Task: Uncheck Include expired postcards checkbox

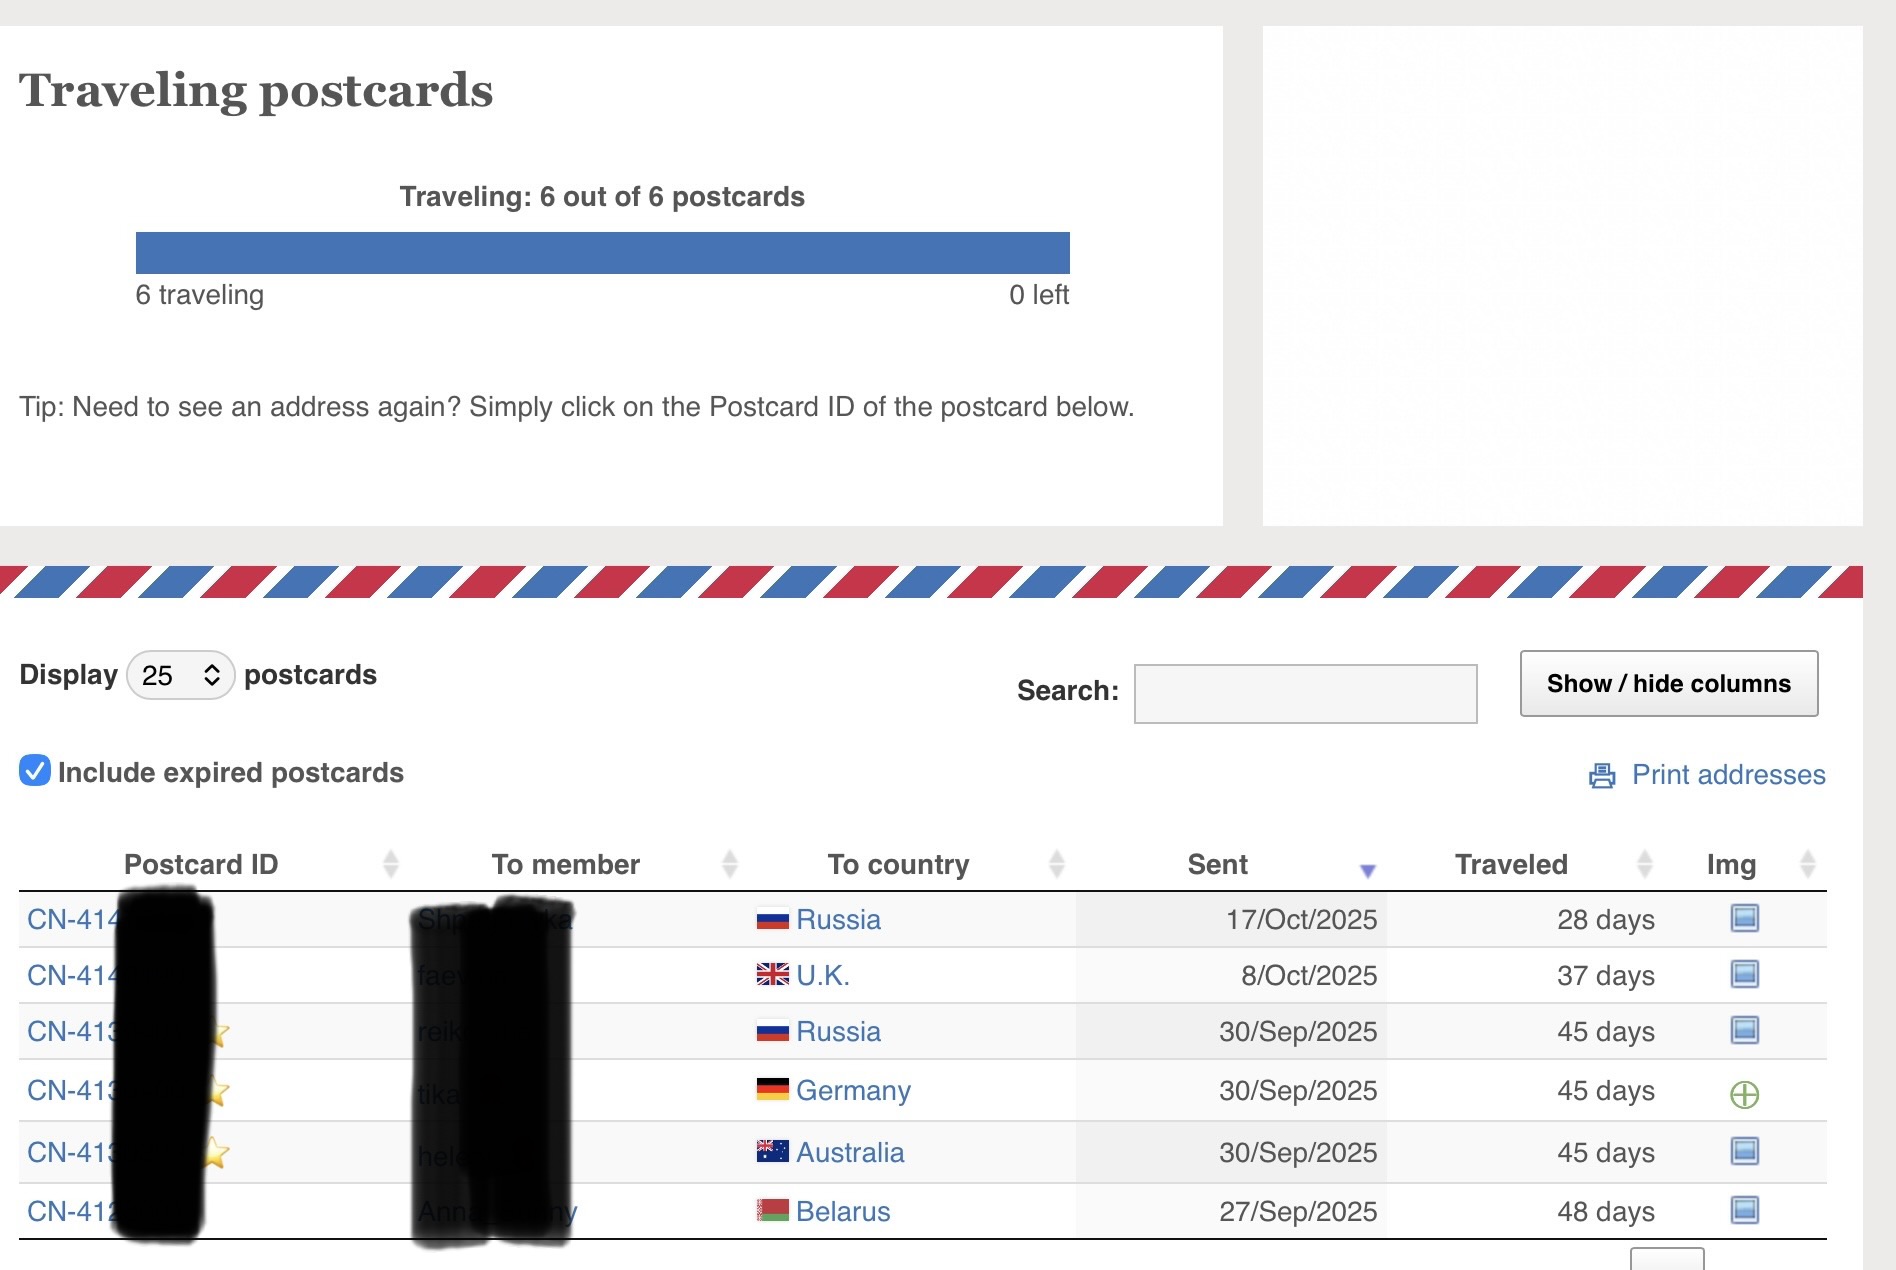Action: click(x=35, y=771)
